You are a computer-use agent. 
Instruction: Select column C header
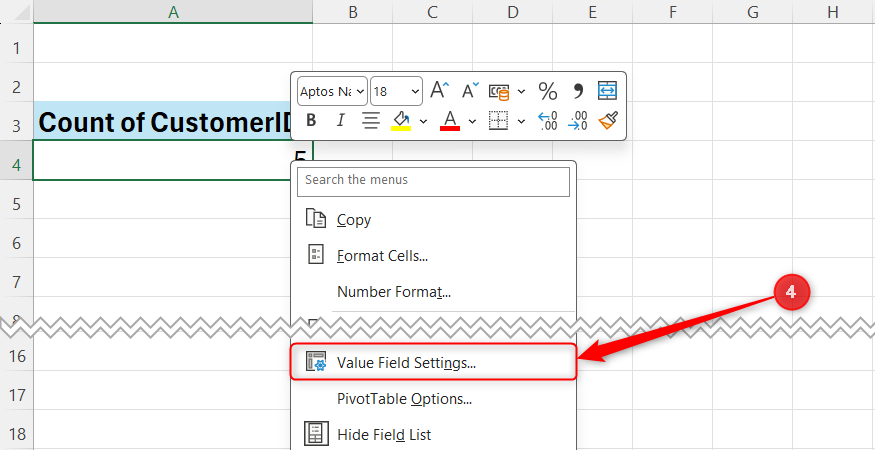point(432,12)
